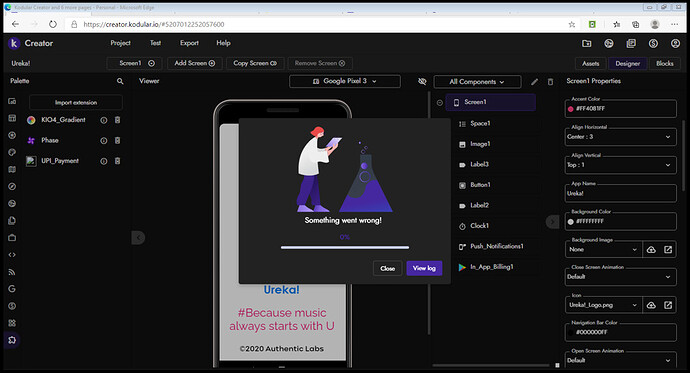Open palette search magnifier
Viewport: 690px width, 373px height.
click(x=120, y=81)
